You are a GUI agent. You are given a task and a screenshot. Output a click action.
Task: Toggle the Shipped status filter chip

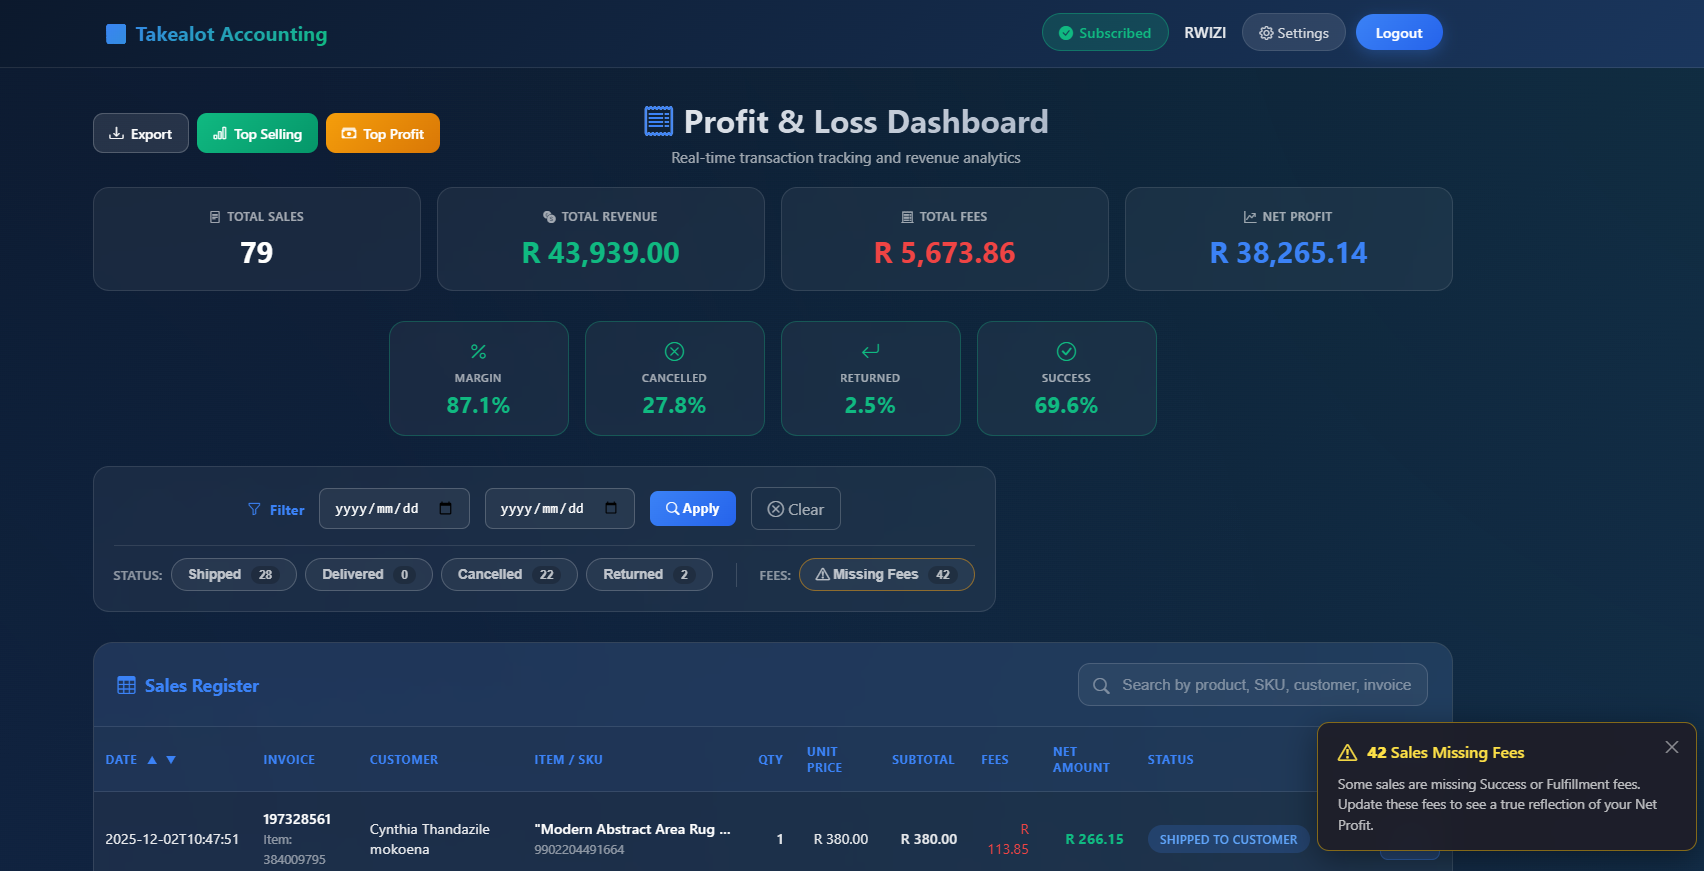coord(233,575)
